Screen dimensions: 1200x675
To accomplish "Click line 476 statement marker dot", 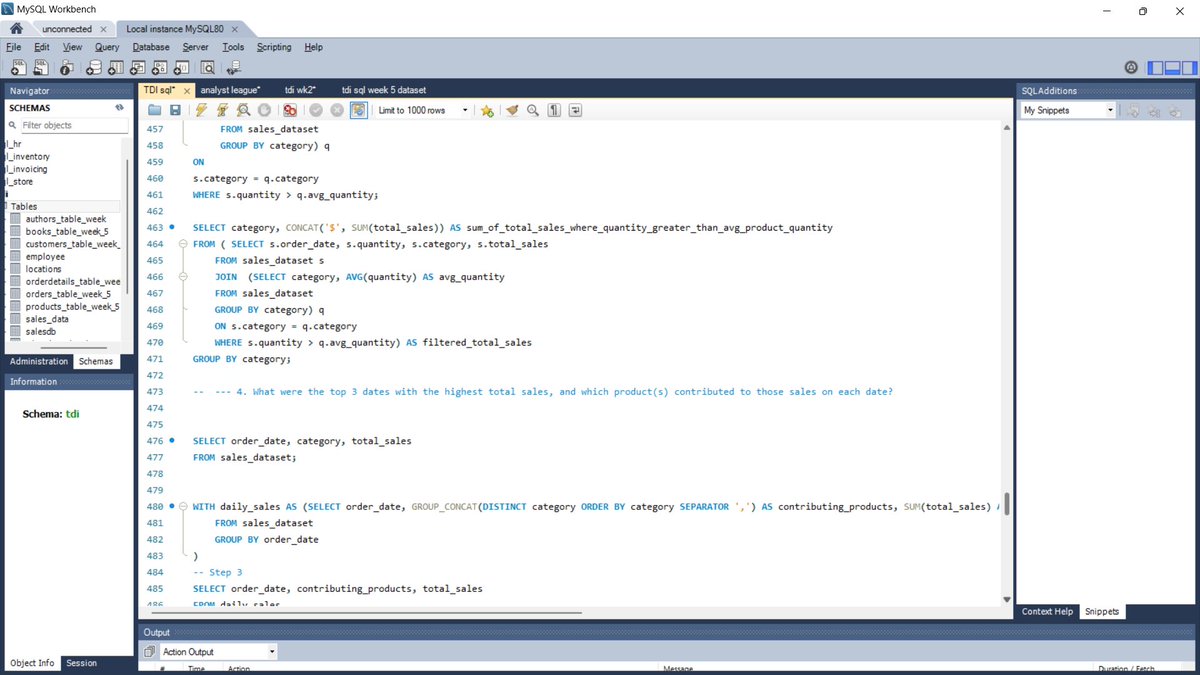I will tap(173, 440).
